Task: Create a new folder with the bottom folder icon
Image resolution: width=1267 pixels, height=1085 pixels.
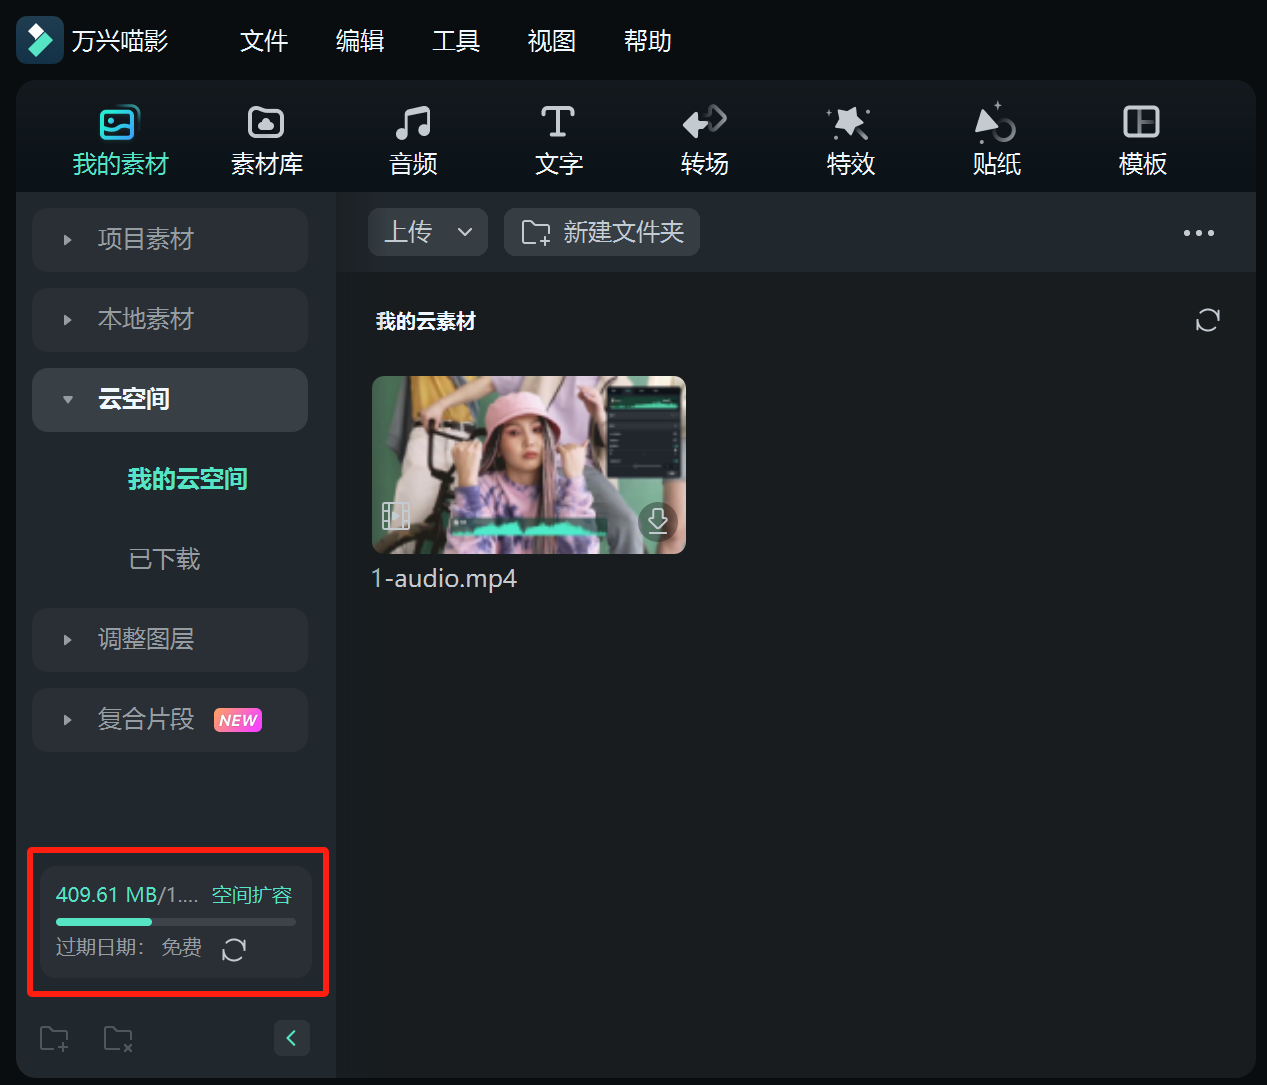Action: coord(54,1038)
